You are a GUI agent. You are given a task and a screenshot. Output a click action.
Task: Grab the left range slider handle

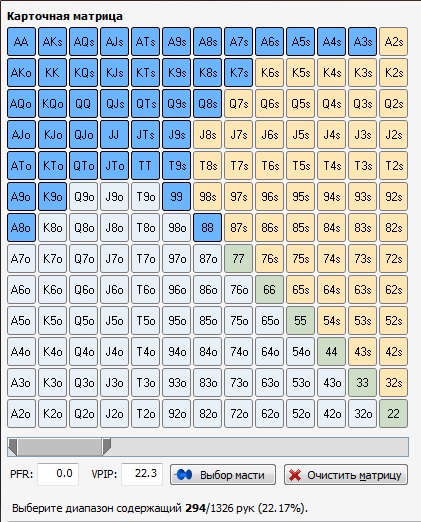point(13,447)
